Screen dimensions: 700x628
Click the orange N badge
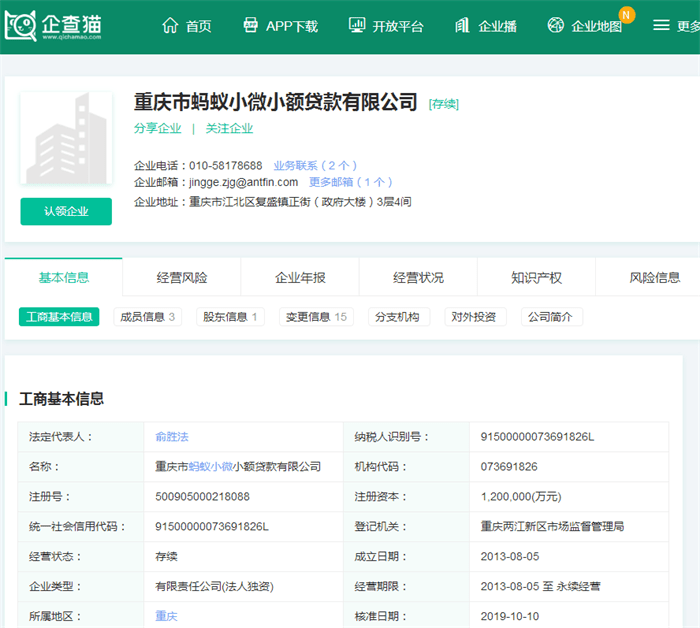626,15
